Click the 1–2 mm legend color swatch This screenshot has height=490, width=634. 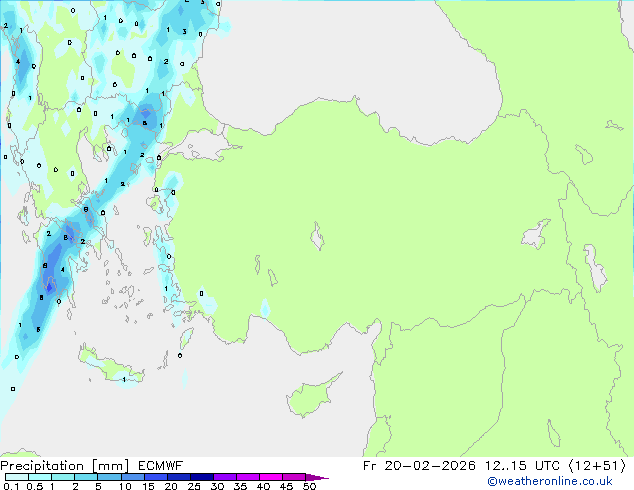(x=63, y=477)
